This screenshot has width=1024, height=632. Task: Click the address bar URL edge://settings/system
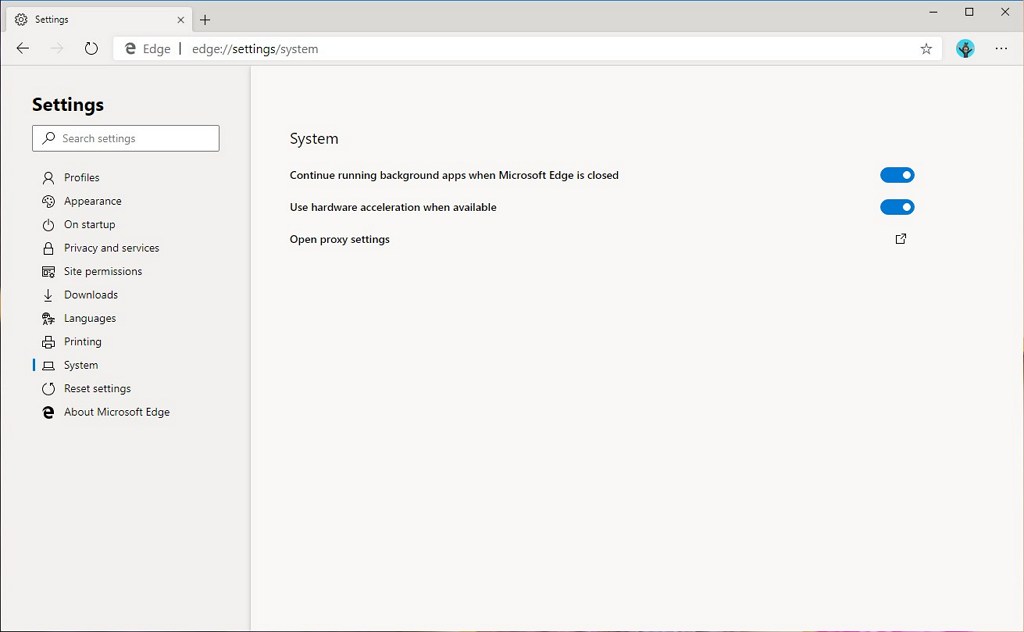(x=255, y=49)
